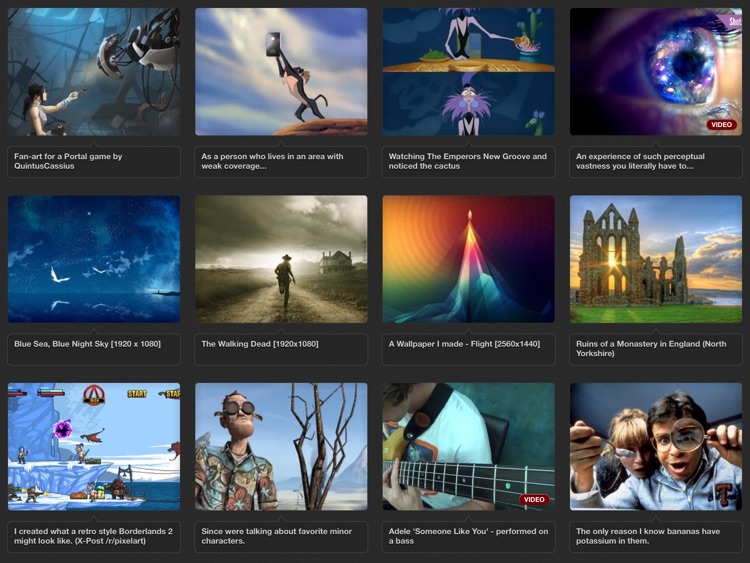750x563 pixels.
Task: Click the VIDEO badge on the bass image
Action: pyautogui.click(x=534, y=499)
